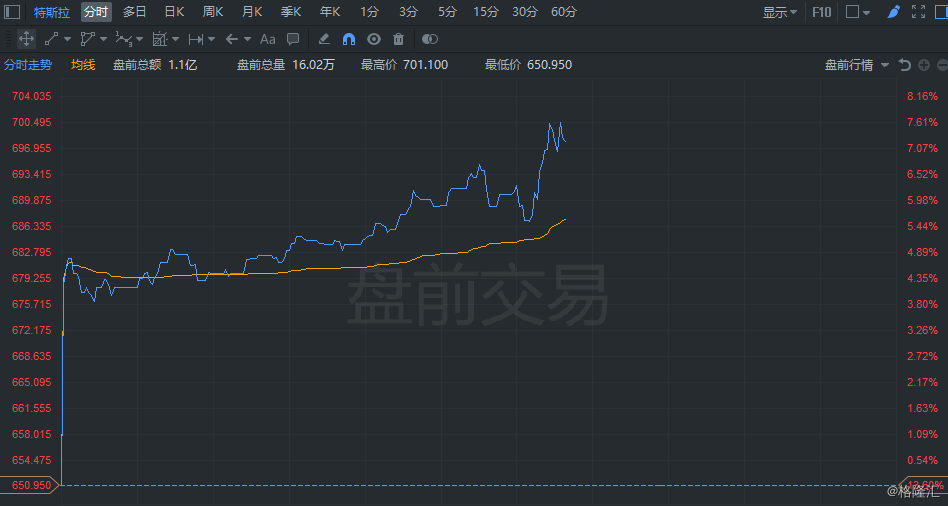Select the 1分 interval
Screen dimensions: 948x506
point(369,11)
